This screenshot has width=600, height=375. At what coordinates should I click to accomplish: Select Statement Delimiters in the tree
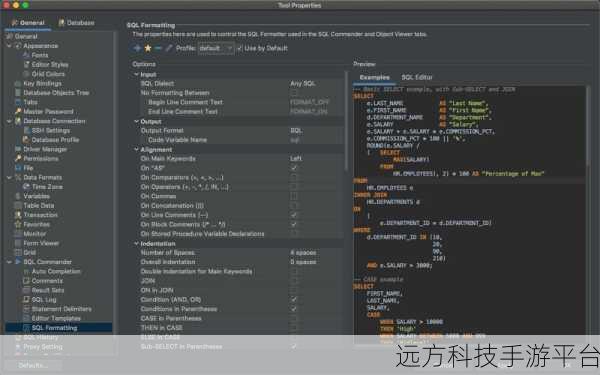coord(62,309)
